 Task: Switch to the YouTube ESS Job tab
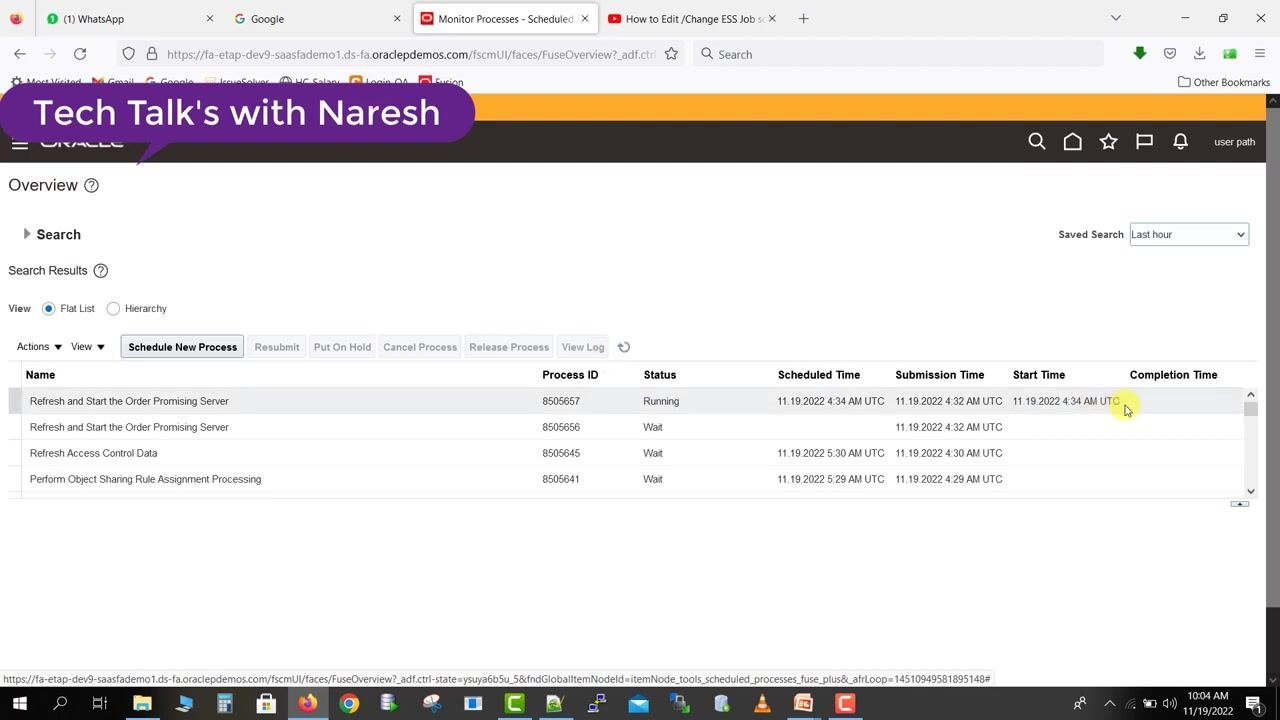[692, 18]
